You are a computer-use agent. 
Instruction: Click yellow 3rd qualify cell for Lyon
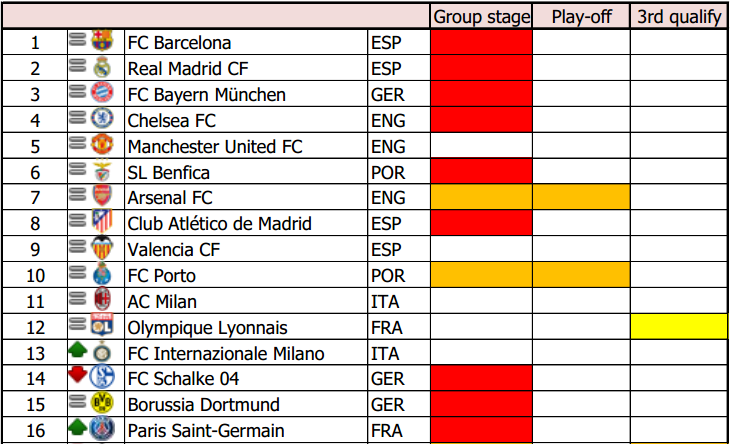pyautogui.click(x=679, y=326)
